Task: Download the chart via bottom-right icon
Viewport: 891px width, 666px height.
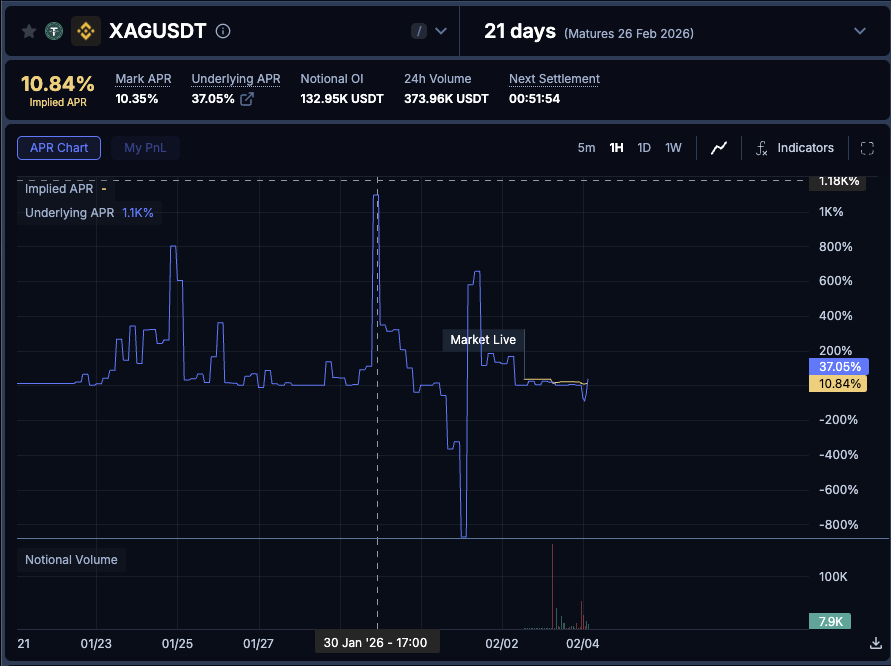Action: pos(875,643)
